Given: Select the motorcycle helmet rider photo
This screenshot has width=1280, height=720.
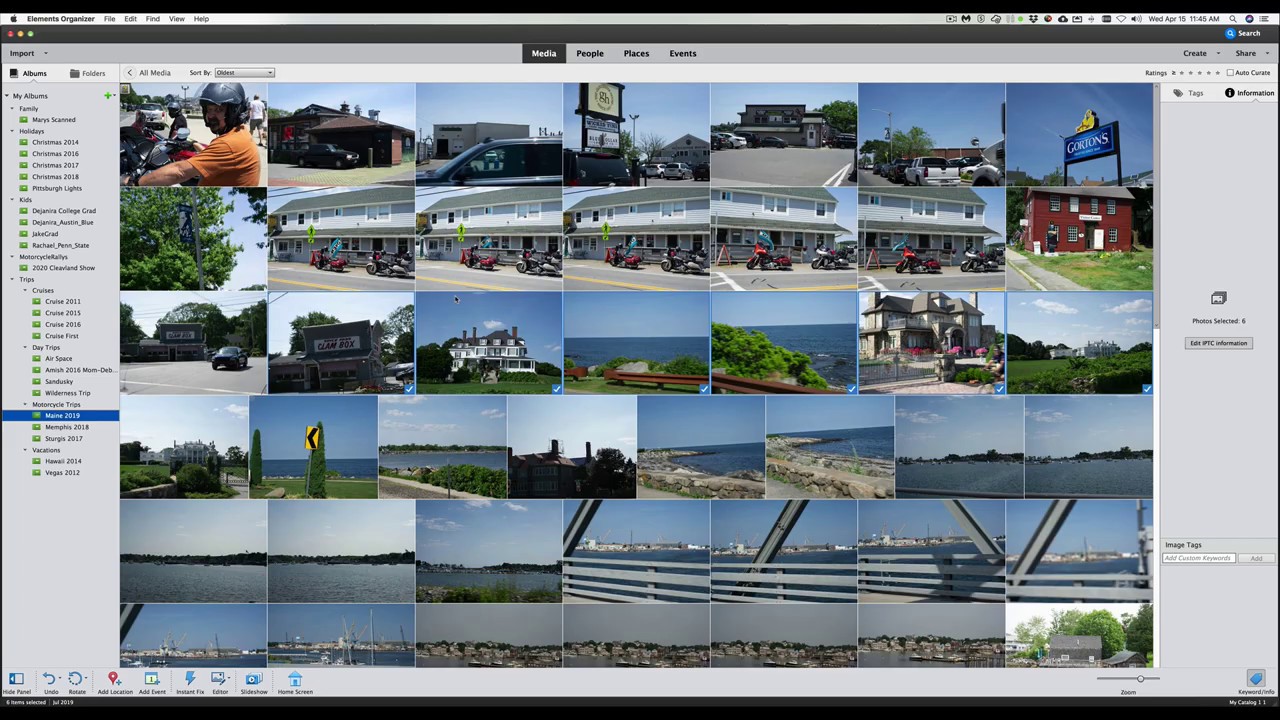Looking at the screenshot, I should (x=193, y=134).
